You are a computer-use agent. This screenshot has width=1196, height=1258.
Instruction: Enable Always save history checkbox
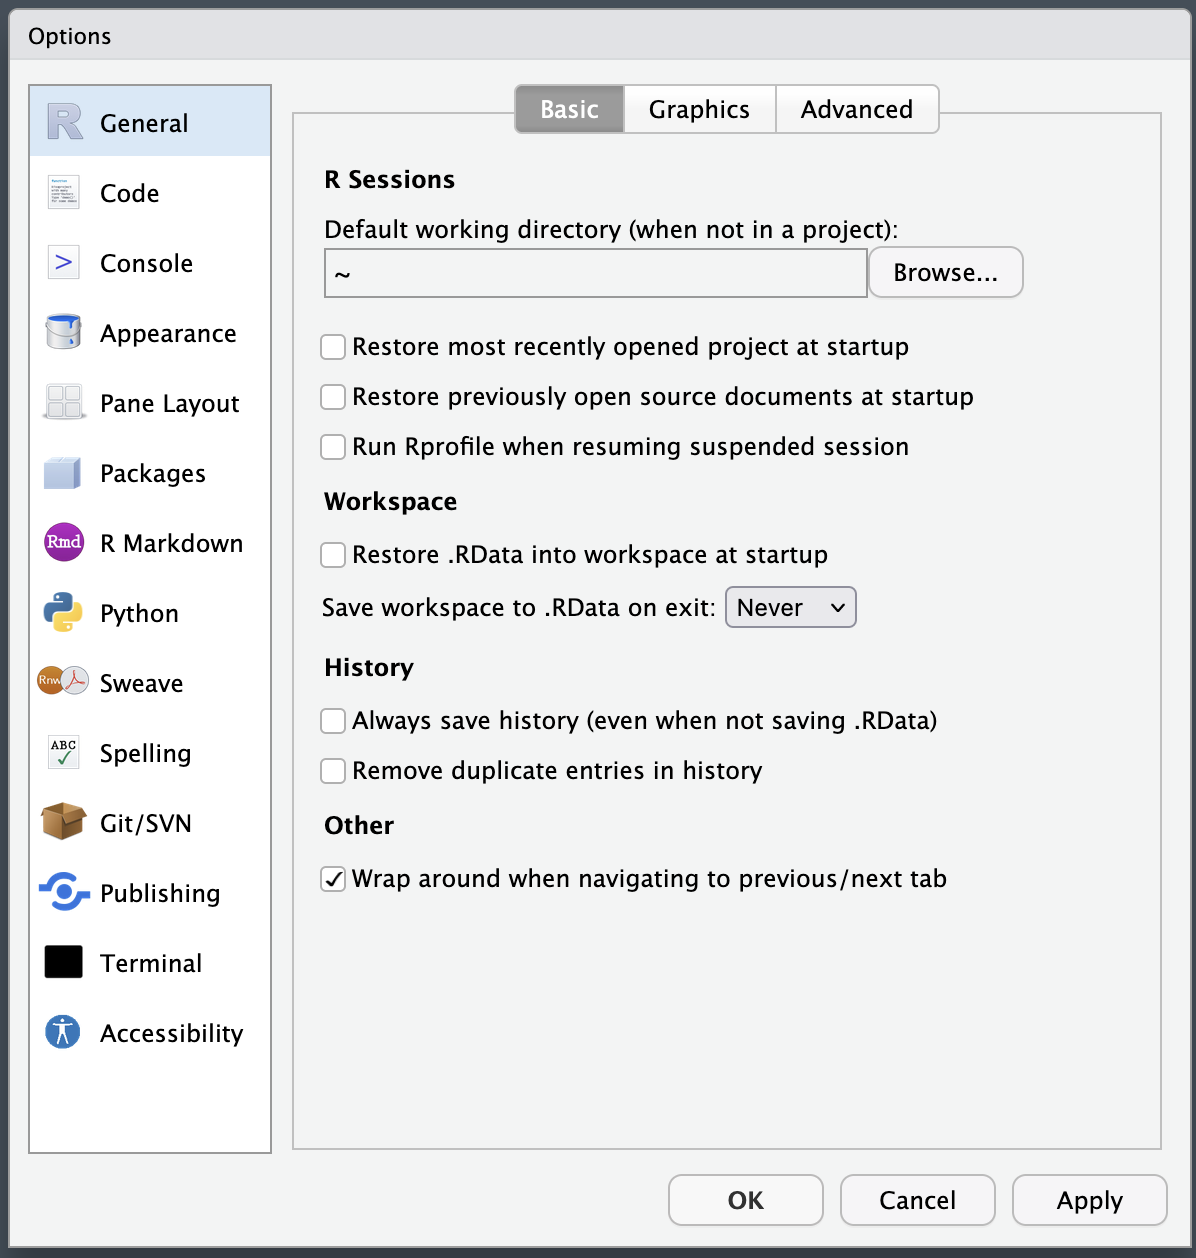point(333,721)
